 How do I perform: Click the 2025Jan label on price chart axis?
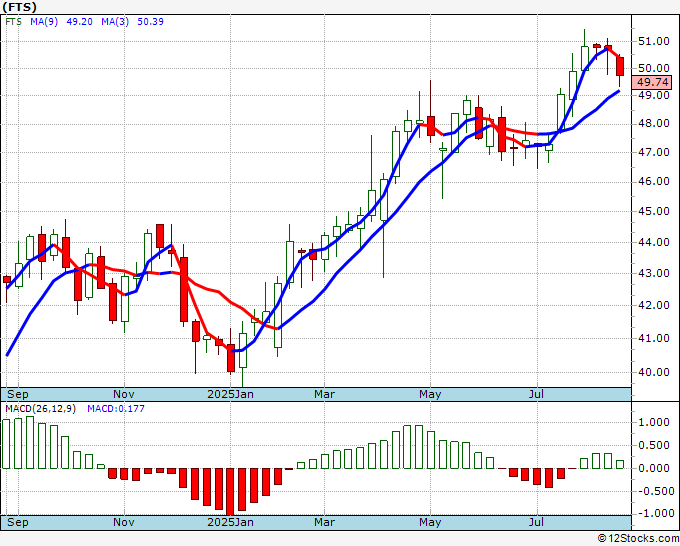pyautogui.click(x=230, y=394)
